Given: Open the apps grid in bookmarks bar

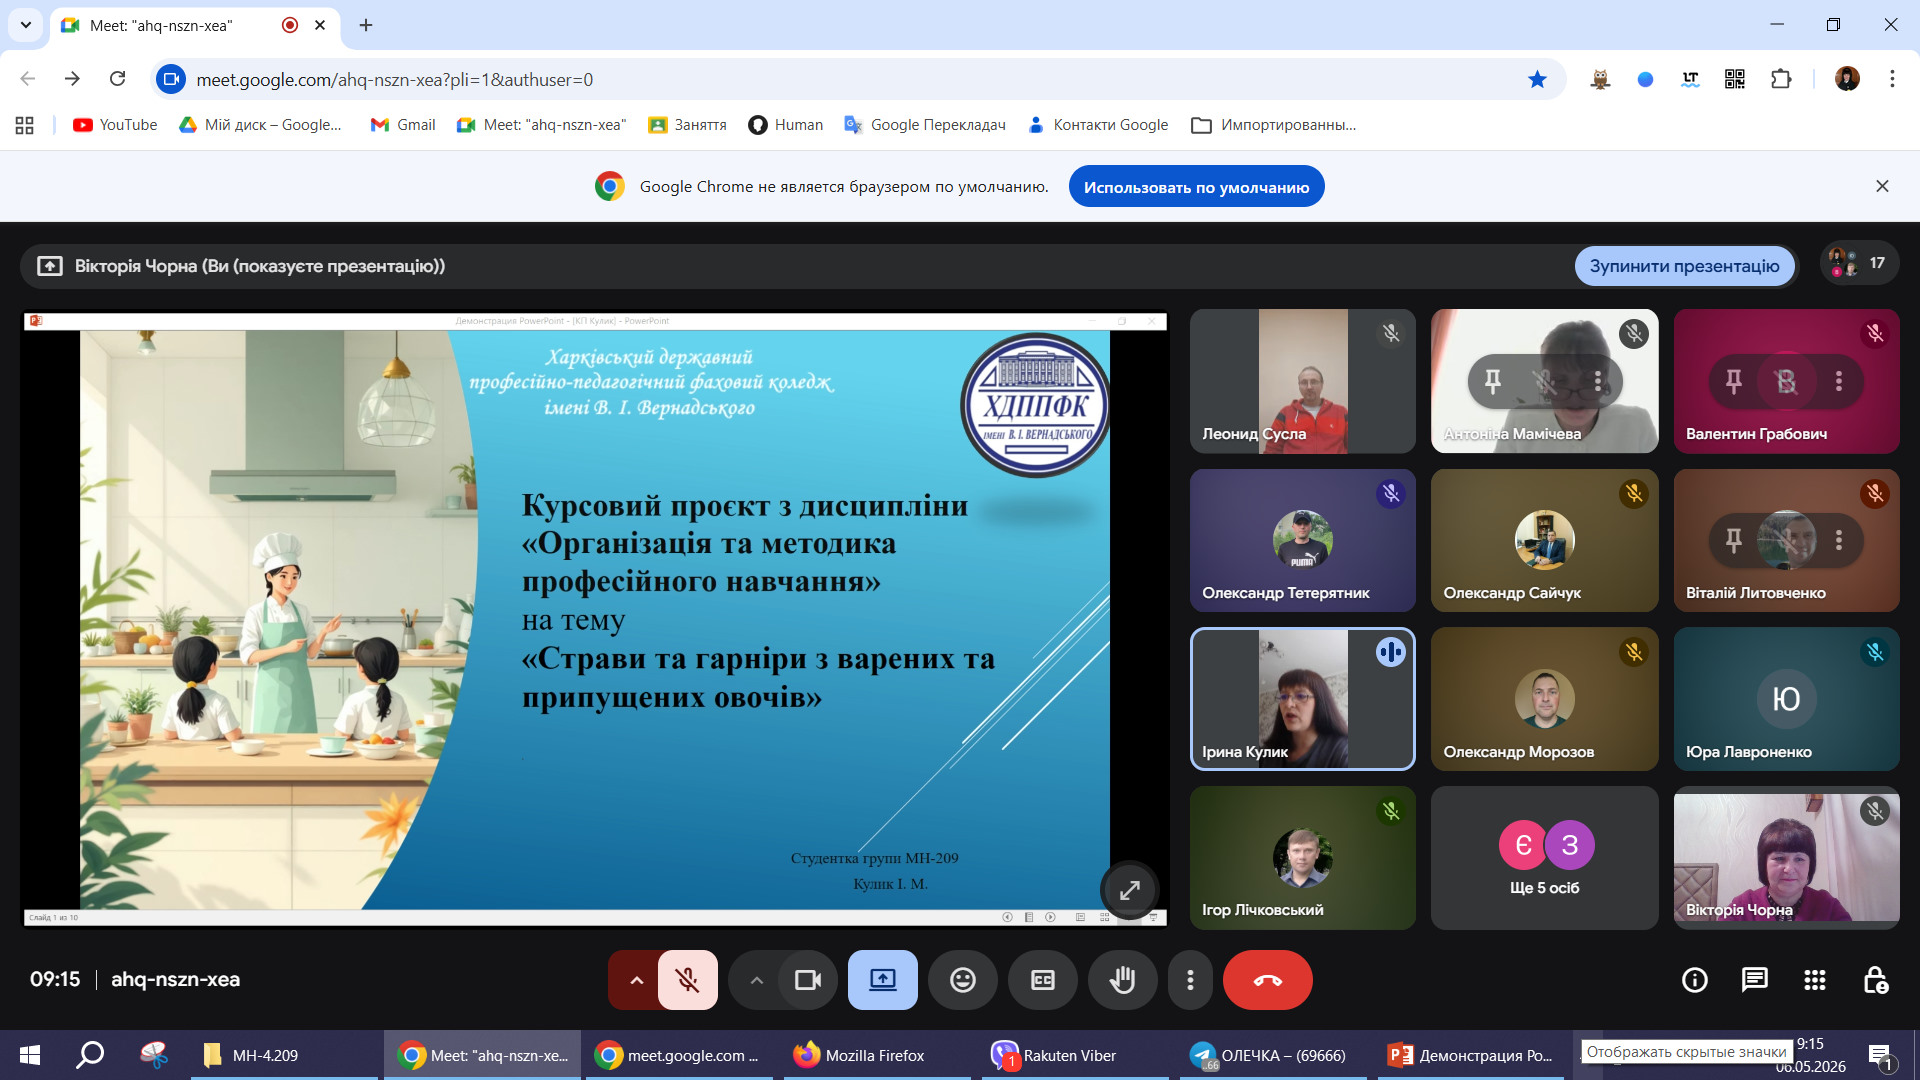Looking at the screenshot, I should tap(25, 125).
